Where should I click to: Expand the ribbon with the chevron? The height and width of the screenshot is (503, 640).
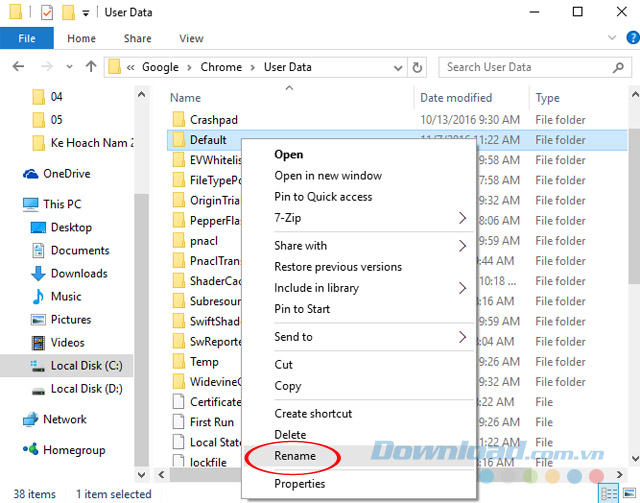point(612,38)
